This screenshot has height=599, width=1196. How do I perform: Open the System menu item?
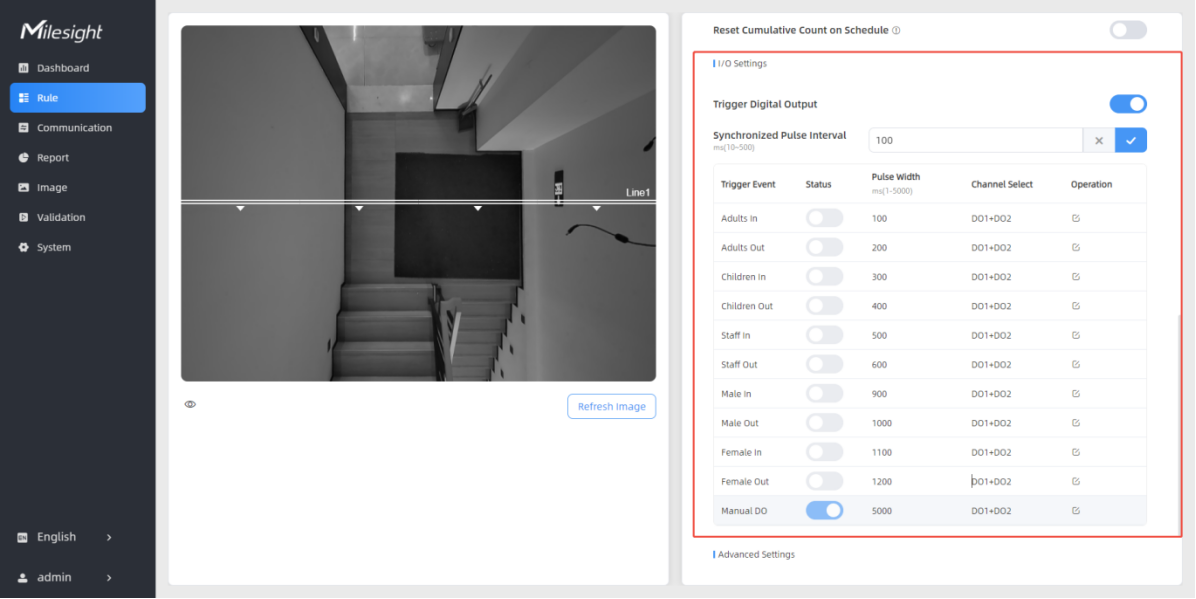coord(54,247)
